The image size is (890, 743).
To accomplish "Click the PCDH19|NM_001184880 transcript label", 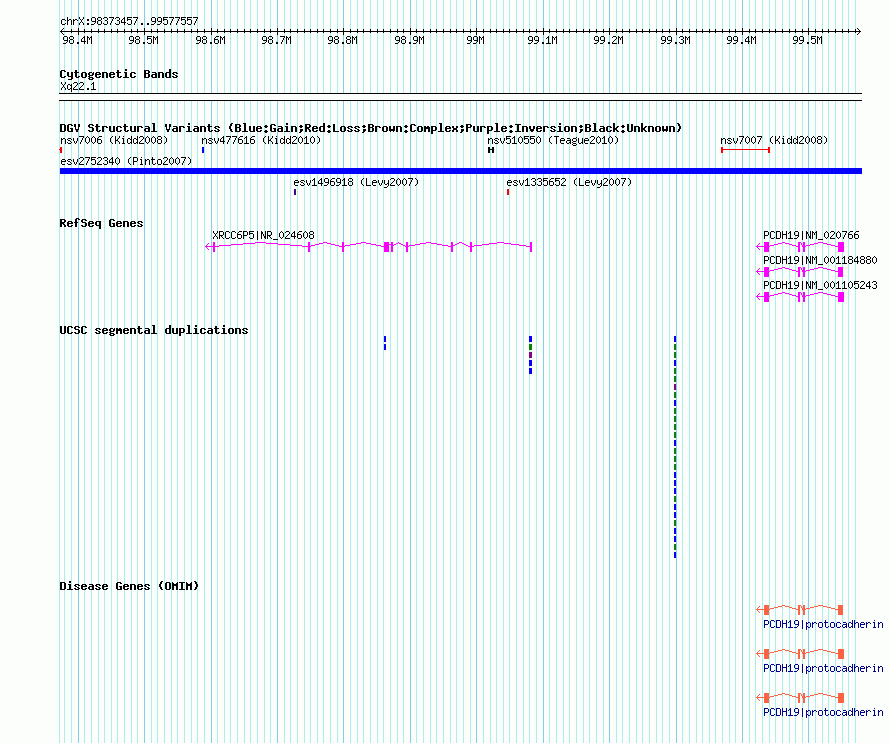I will coord(820,260).
